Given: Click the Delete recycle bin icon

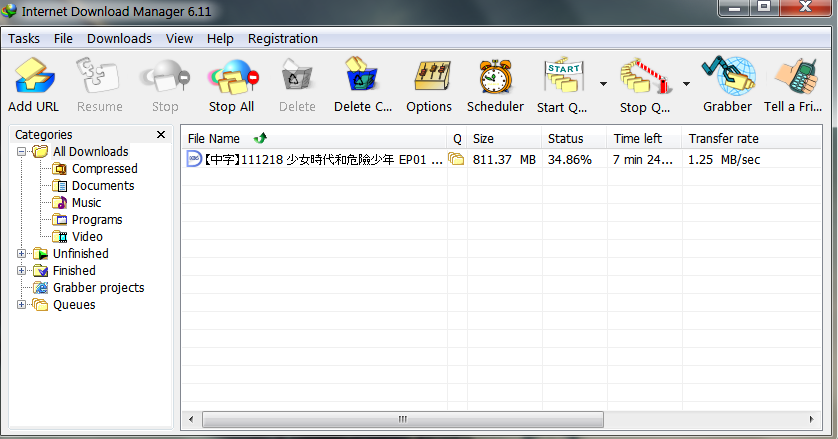Looking at the screenshot, I should point(297,76).
